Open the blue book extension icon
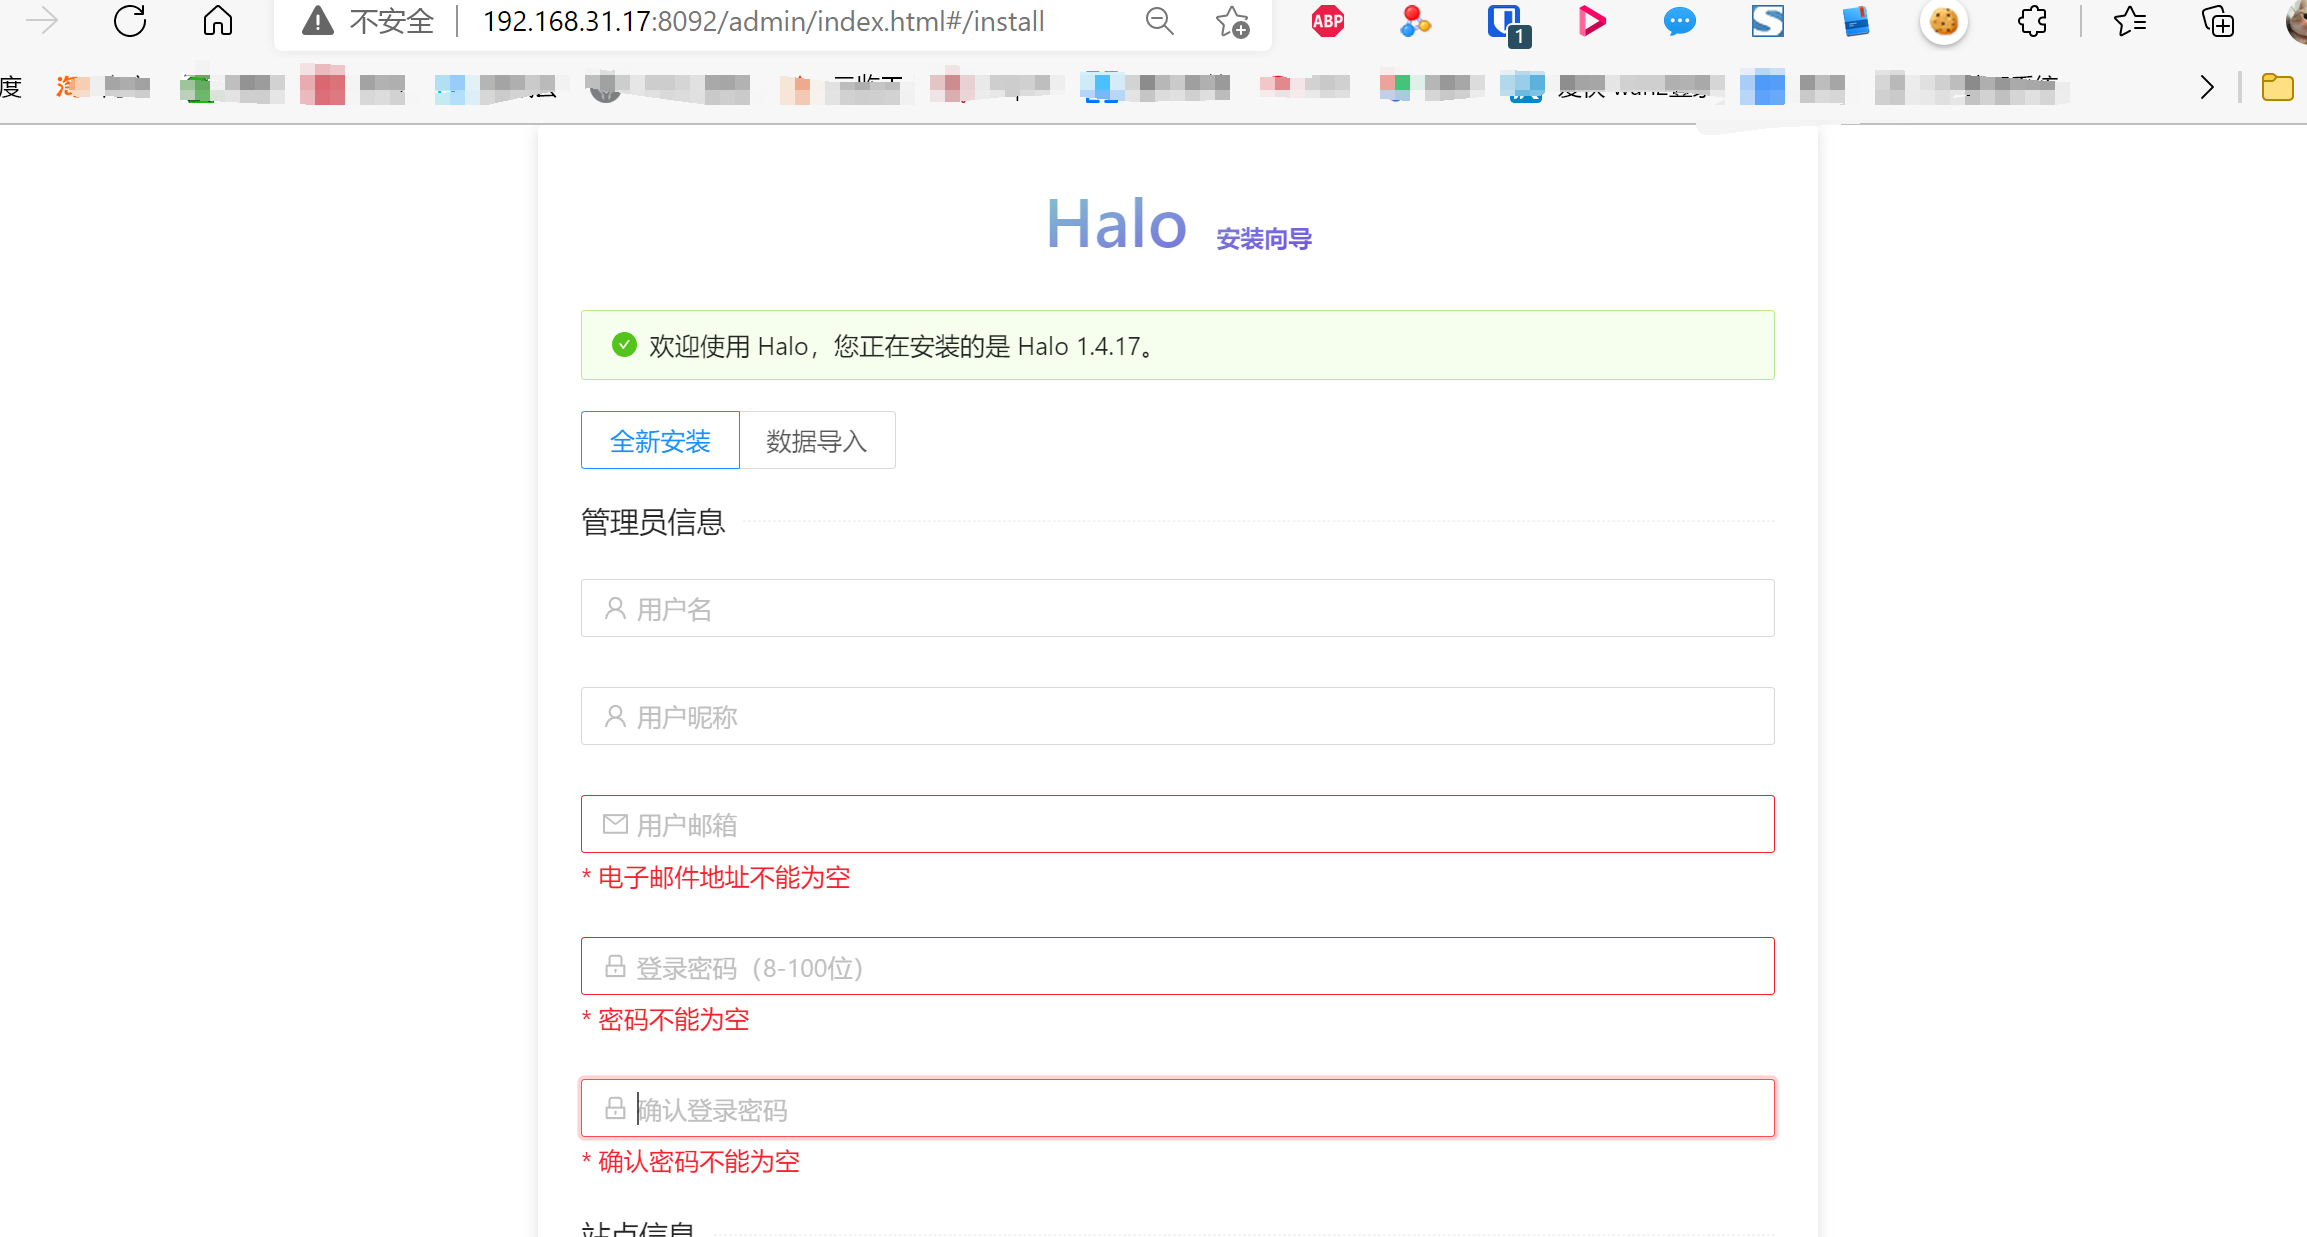Image resolution: width=2307 pixels, height=1237 pixels. 1855,21
